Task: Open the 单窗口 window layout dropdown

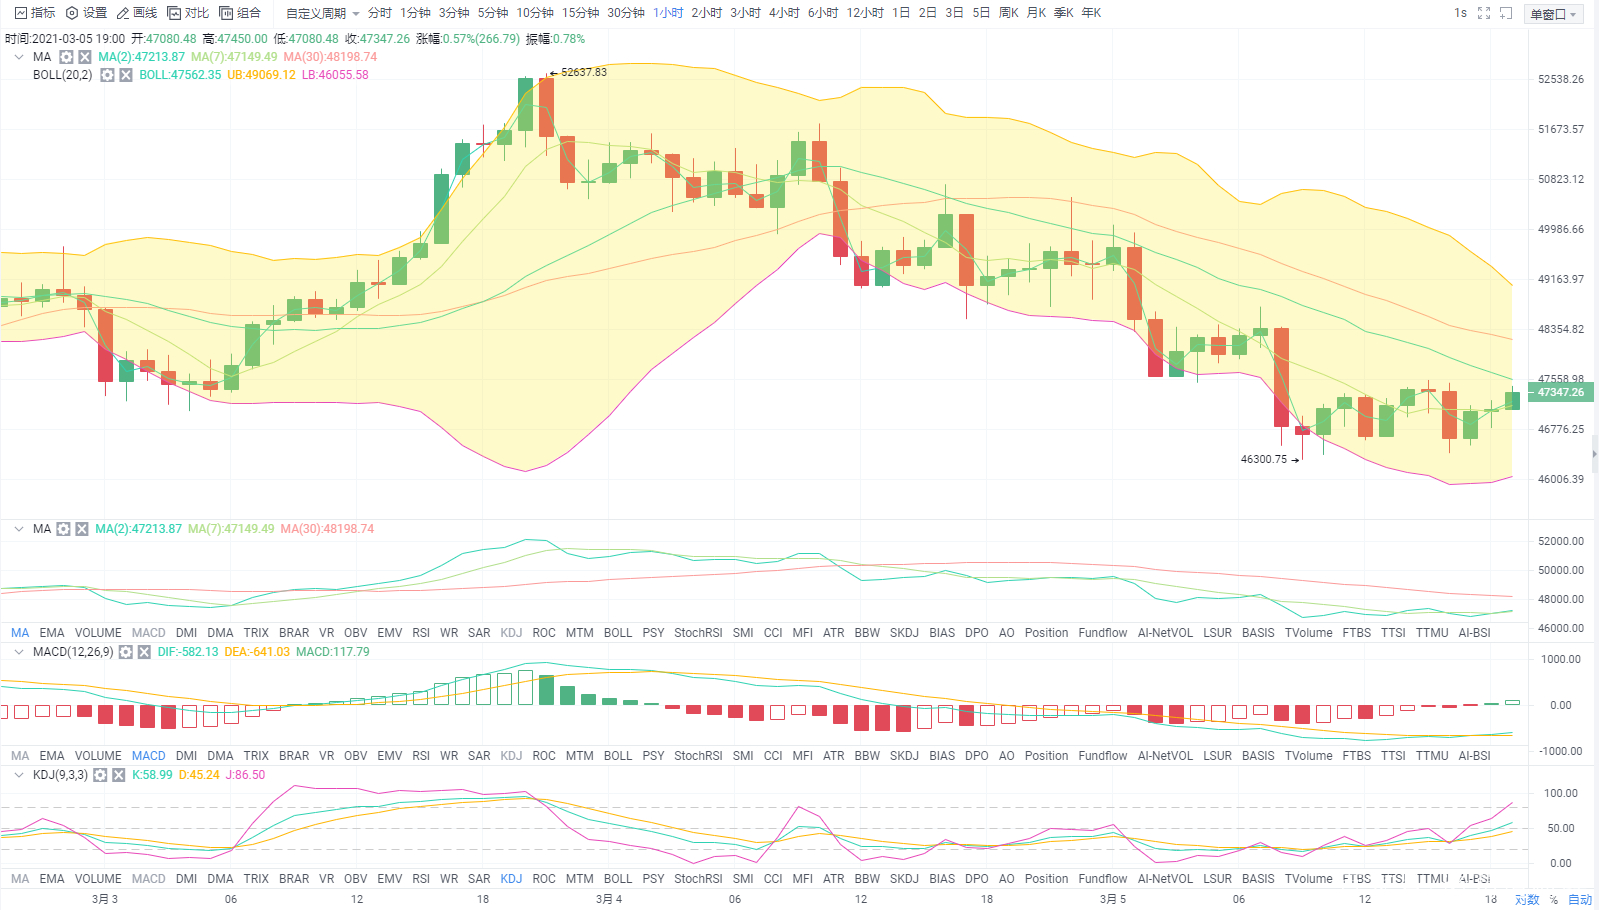Action: (x=1553, y=14)
